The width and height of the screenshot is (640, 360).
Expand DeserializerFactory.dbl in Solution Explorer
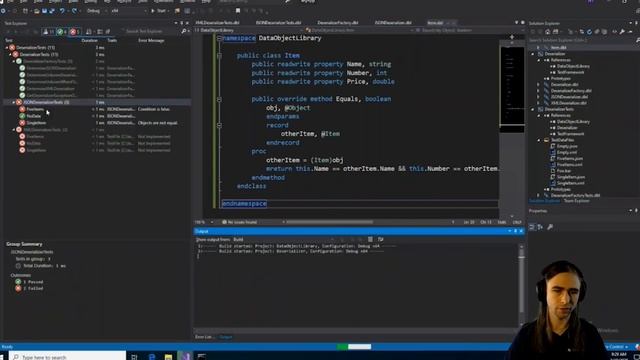tap(538, 91)
